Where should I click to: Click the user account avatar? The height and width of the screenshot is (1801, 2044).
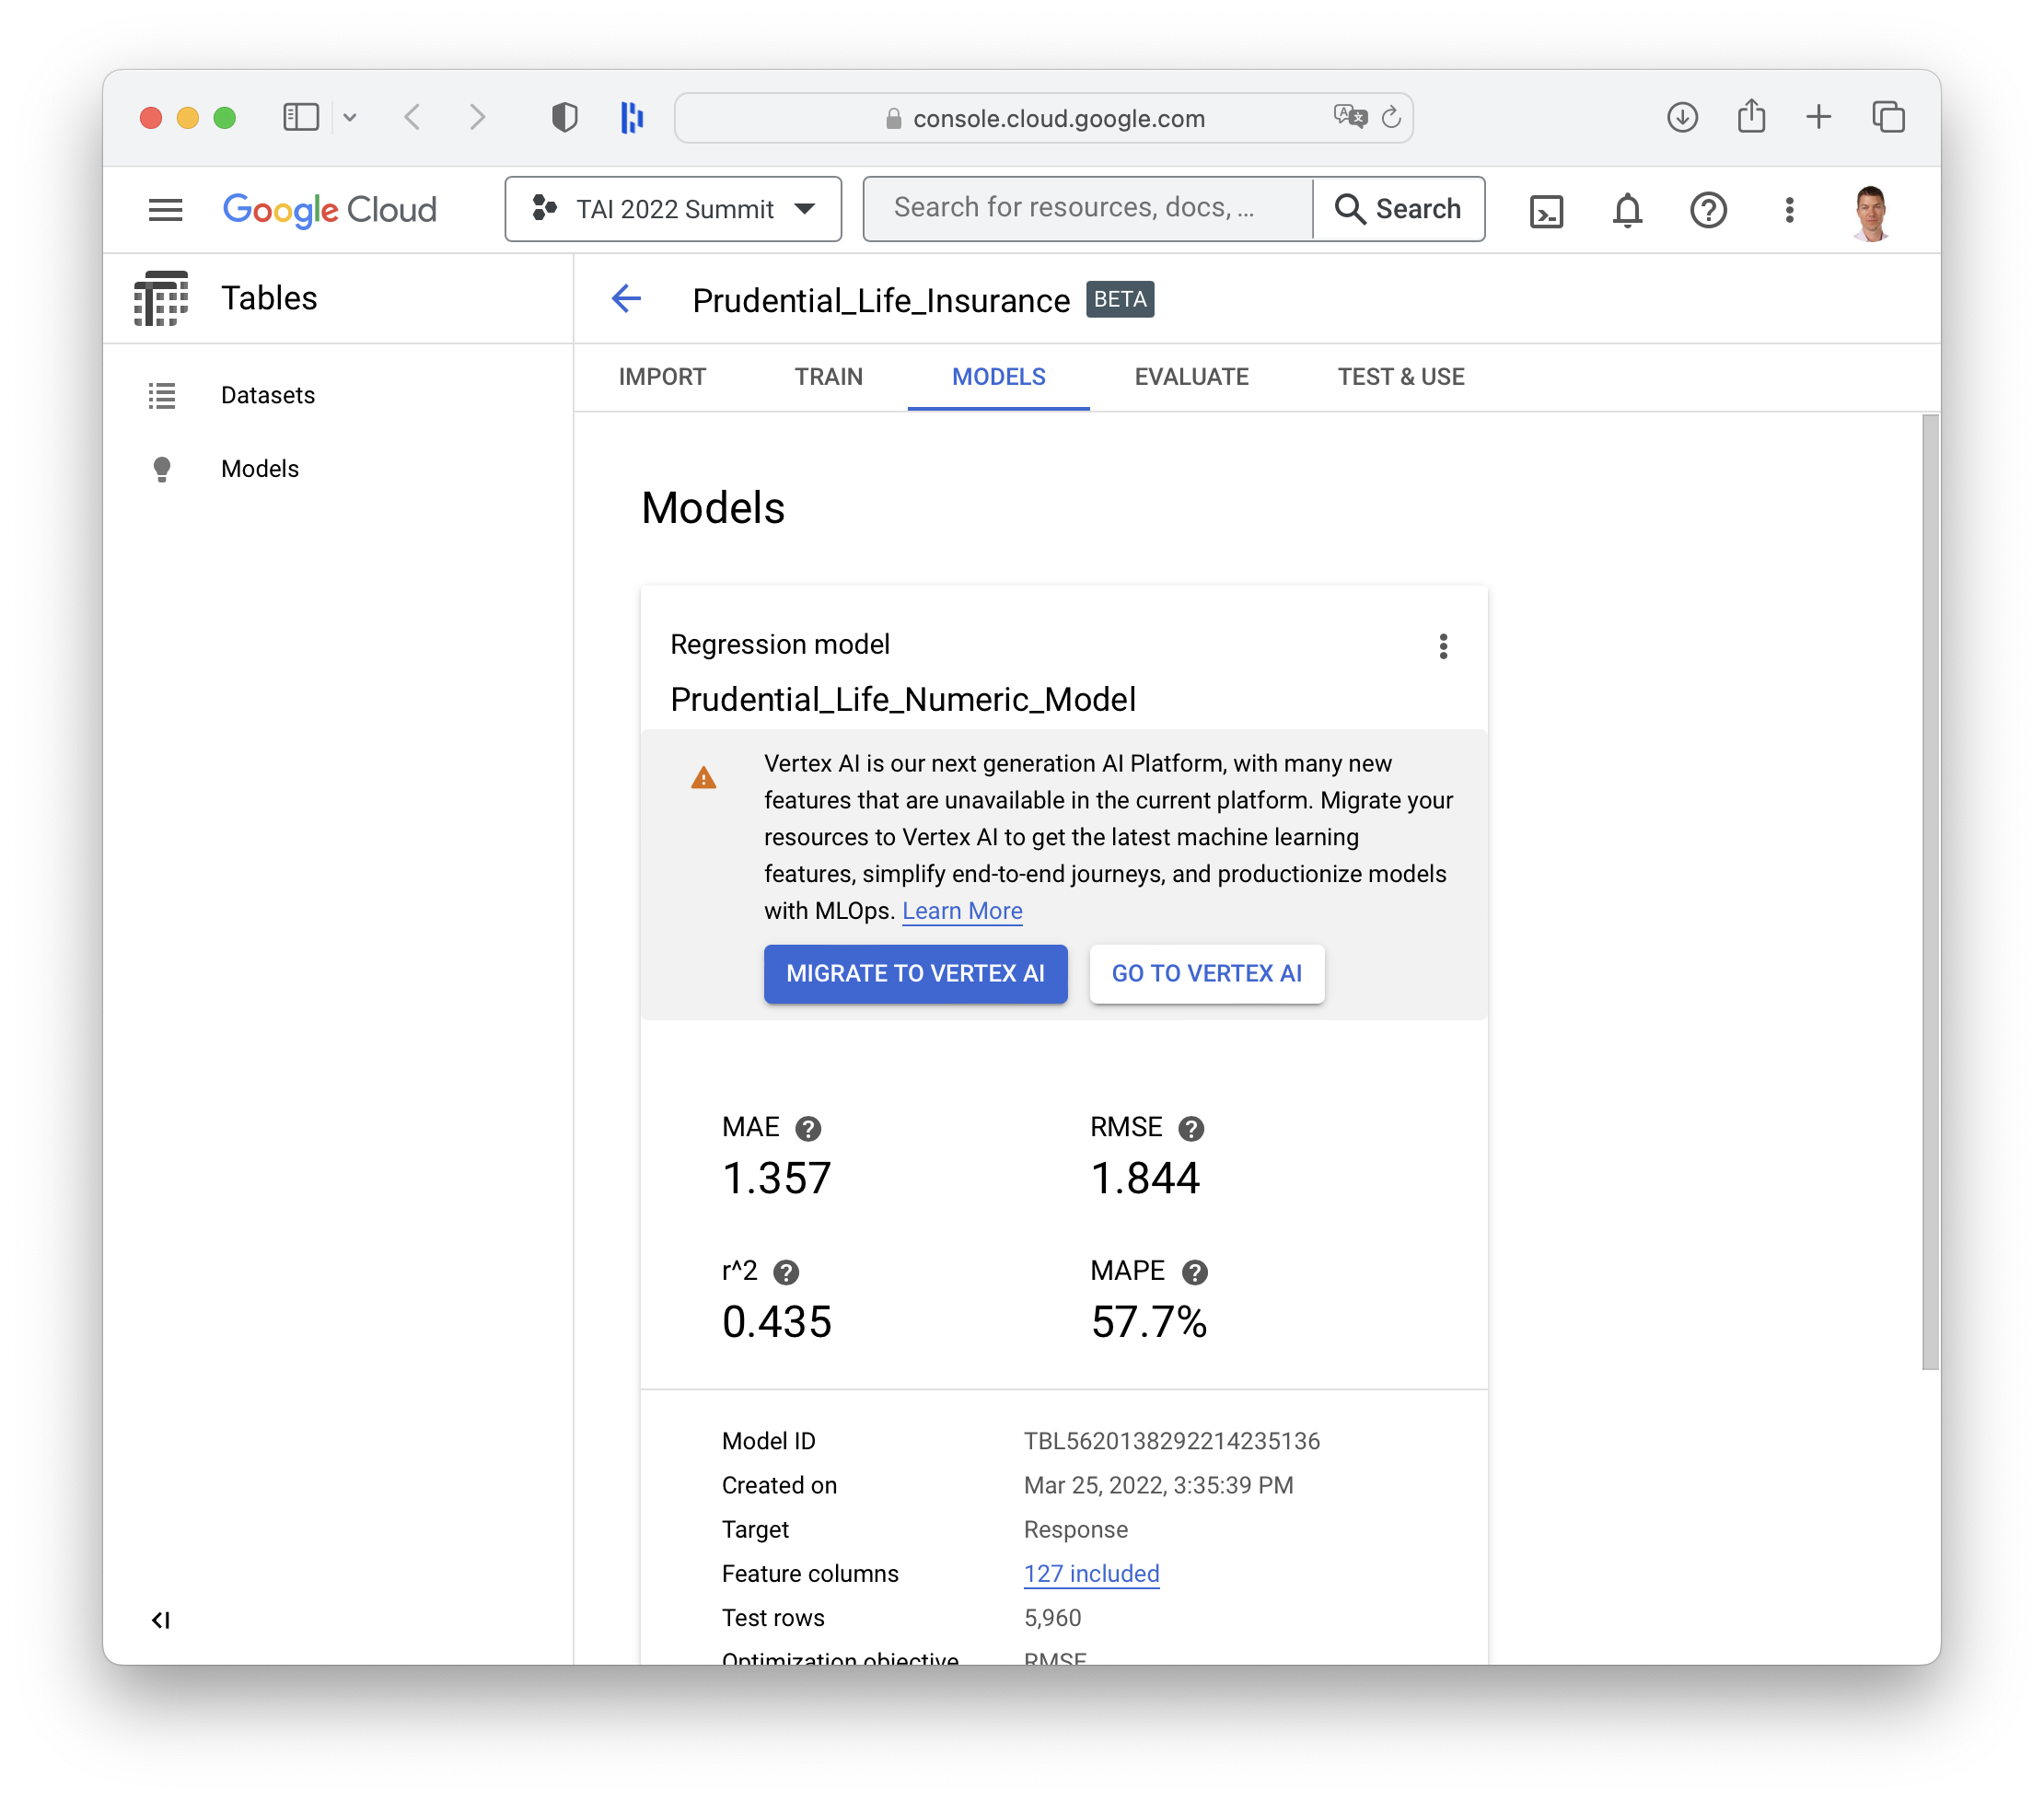click(x=1871, y=211)
